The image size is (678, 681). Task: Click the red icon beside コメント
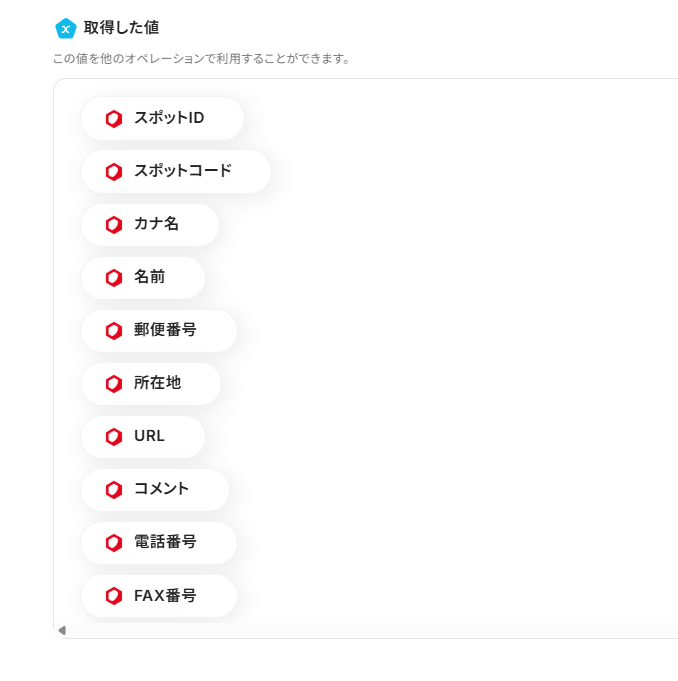point(114,490)
